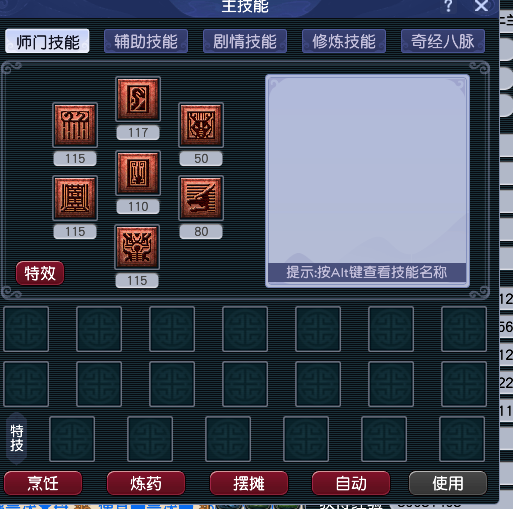Click the help question mark icon
The width and height of the screenshot is (513, 509).
[x=448, y=6]
